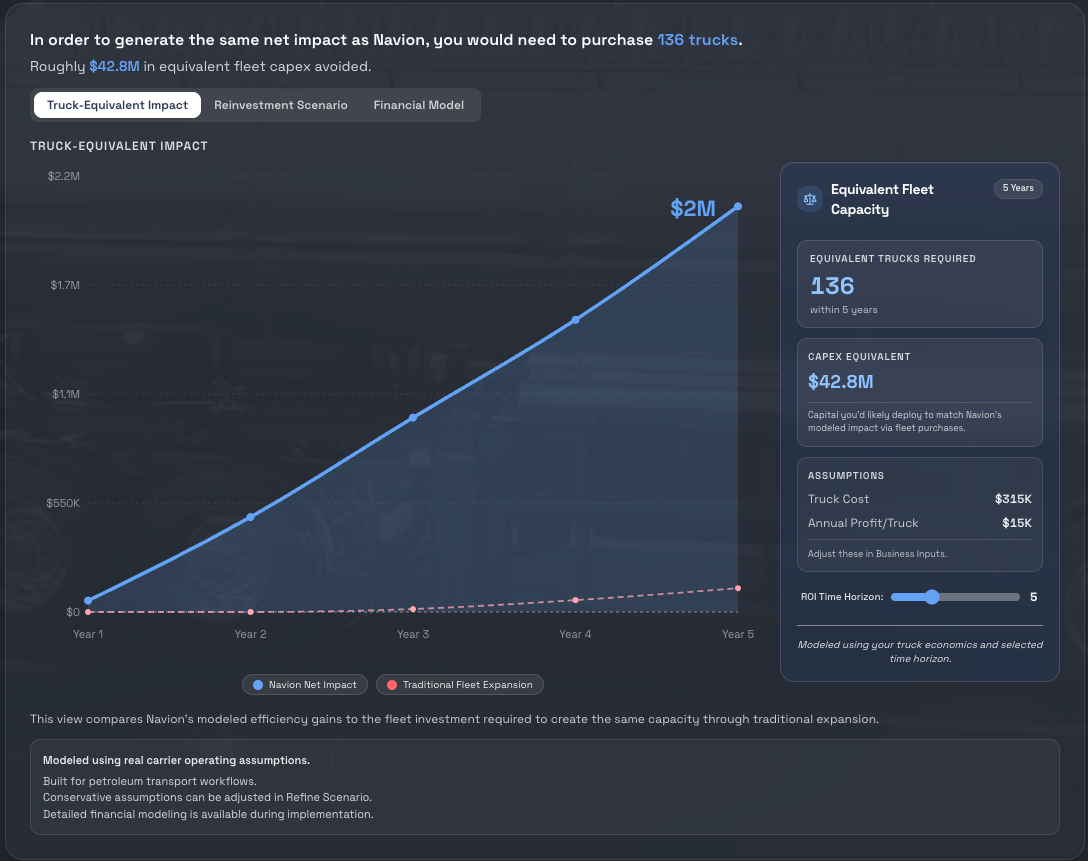The height and width of the screenshot is (861, 1088).
Task: Click the Year 1 x-axis label
Action: pos(88,634)
